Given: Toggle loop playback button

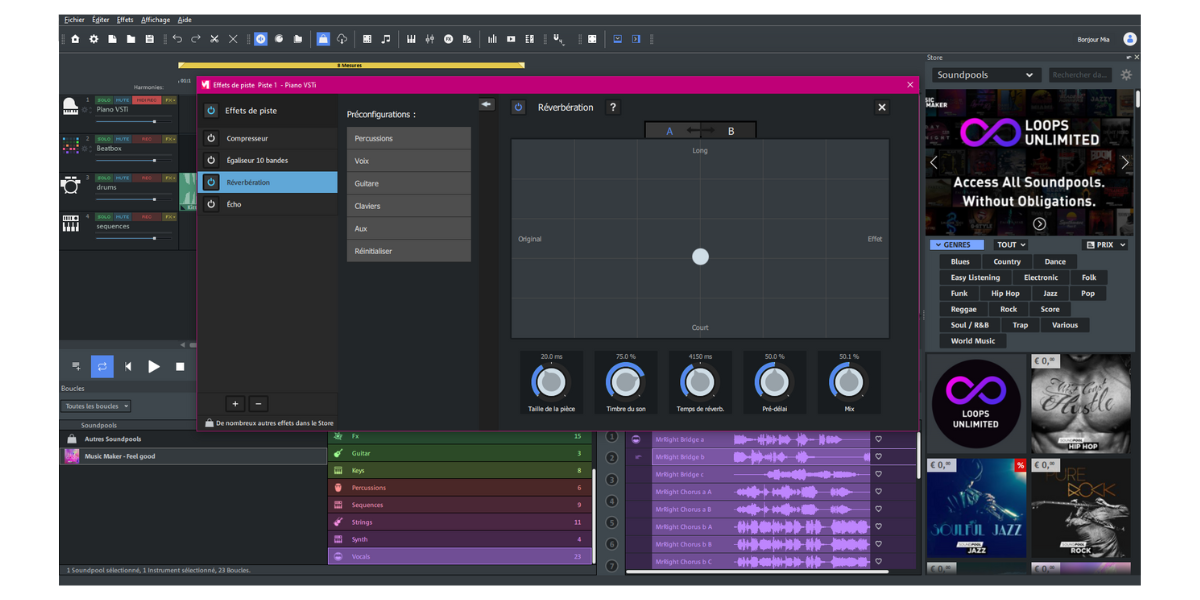Looking at the screenshot, I should pos(102,366).
